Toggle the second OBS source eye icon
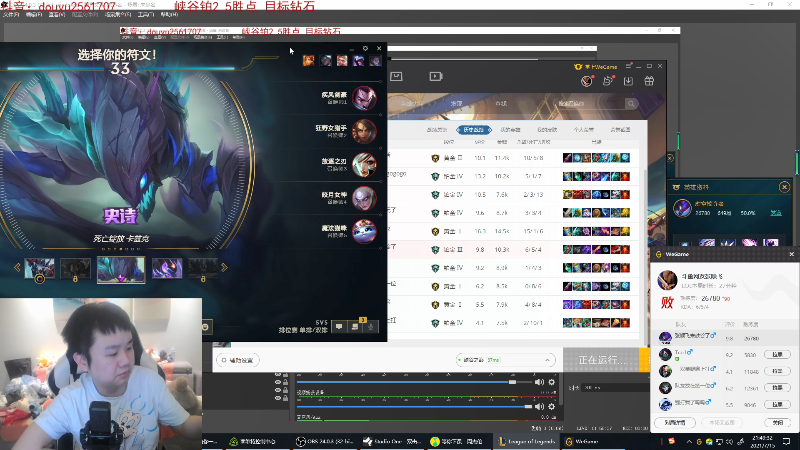 (x=278, y=382)
